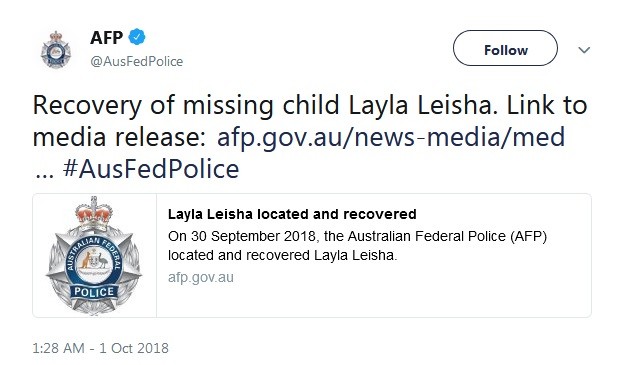
Task: Click the AFP profile avatar badge
Action: [x=56, y=50]
